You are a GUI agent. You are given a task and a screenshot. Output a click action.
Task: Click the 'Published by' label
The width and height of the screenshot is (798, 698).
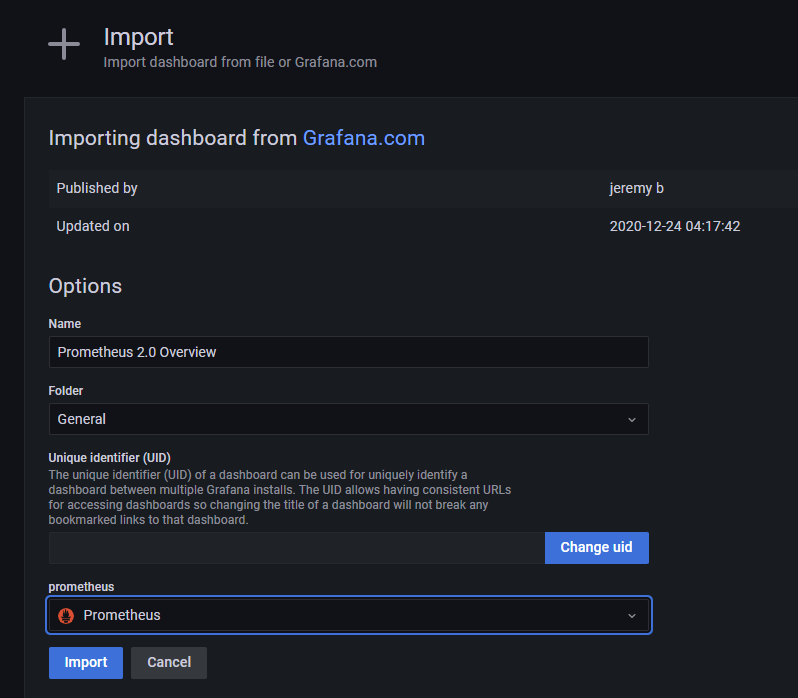(x=97, y=188)
